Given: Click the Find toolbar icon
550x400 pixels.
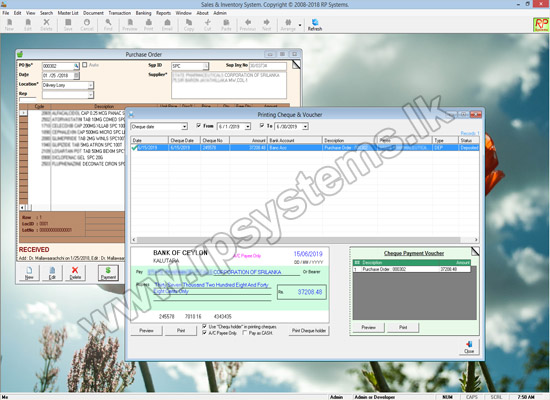Looking at the screenshot, I should click(x=108, y=25).
